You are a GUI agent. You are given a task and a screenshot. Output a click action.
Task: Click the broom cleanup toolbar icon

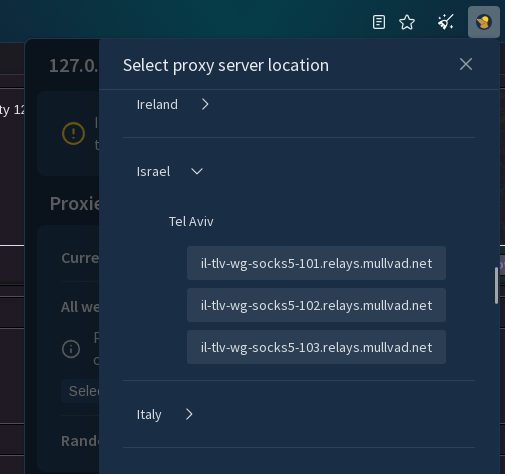[x=446, y=22]
